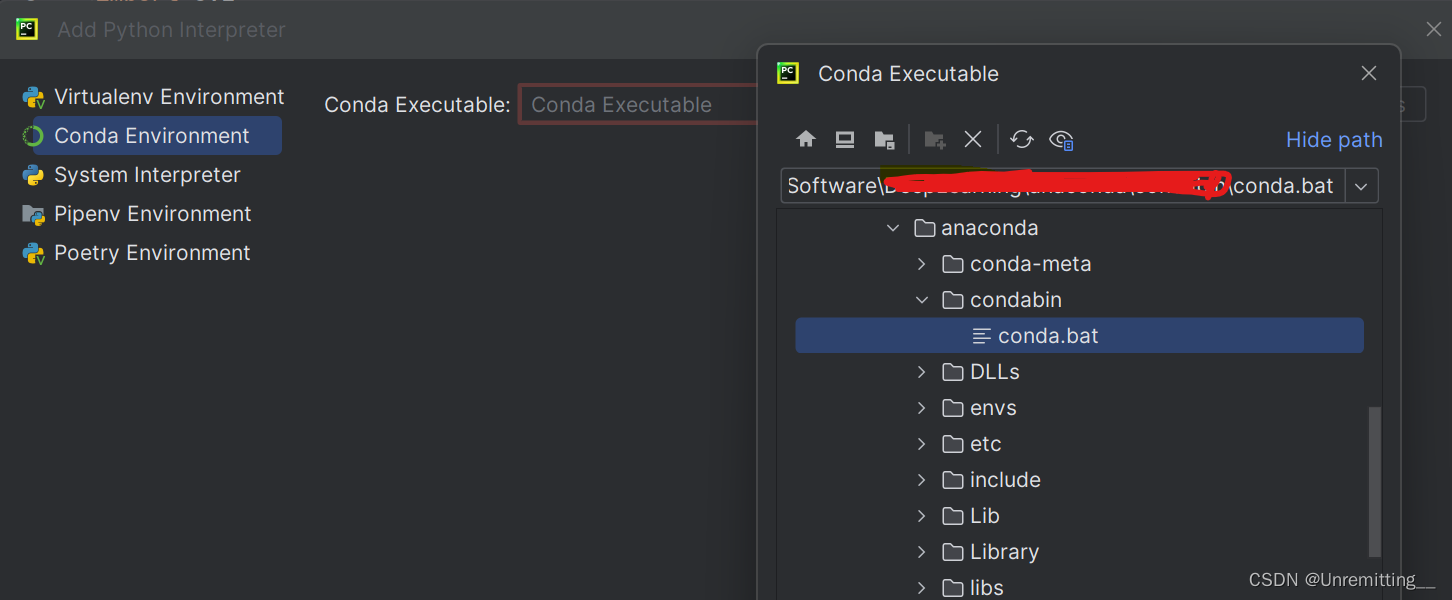The height and width of the screenshot is (600, 1452).
Task: Select the DLLs folder
Action: (981, 372)
